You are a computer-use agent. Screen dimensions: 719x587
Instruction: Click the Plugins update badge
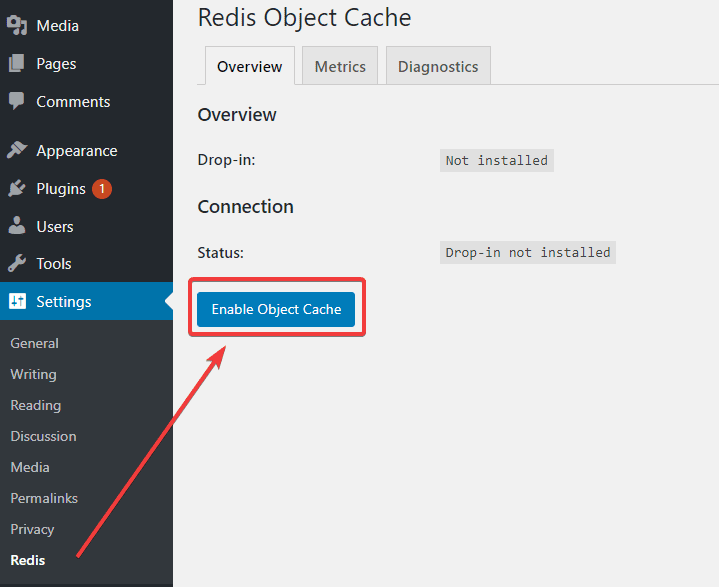click(x=101, y=189)
